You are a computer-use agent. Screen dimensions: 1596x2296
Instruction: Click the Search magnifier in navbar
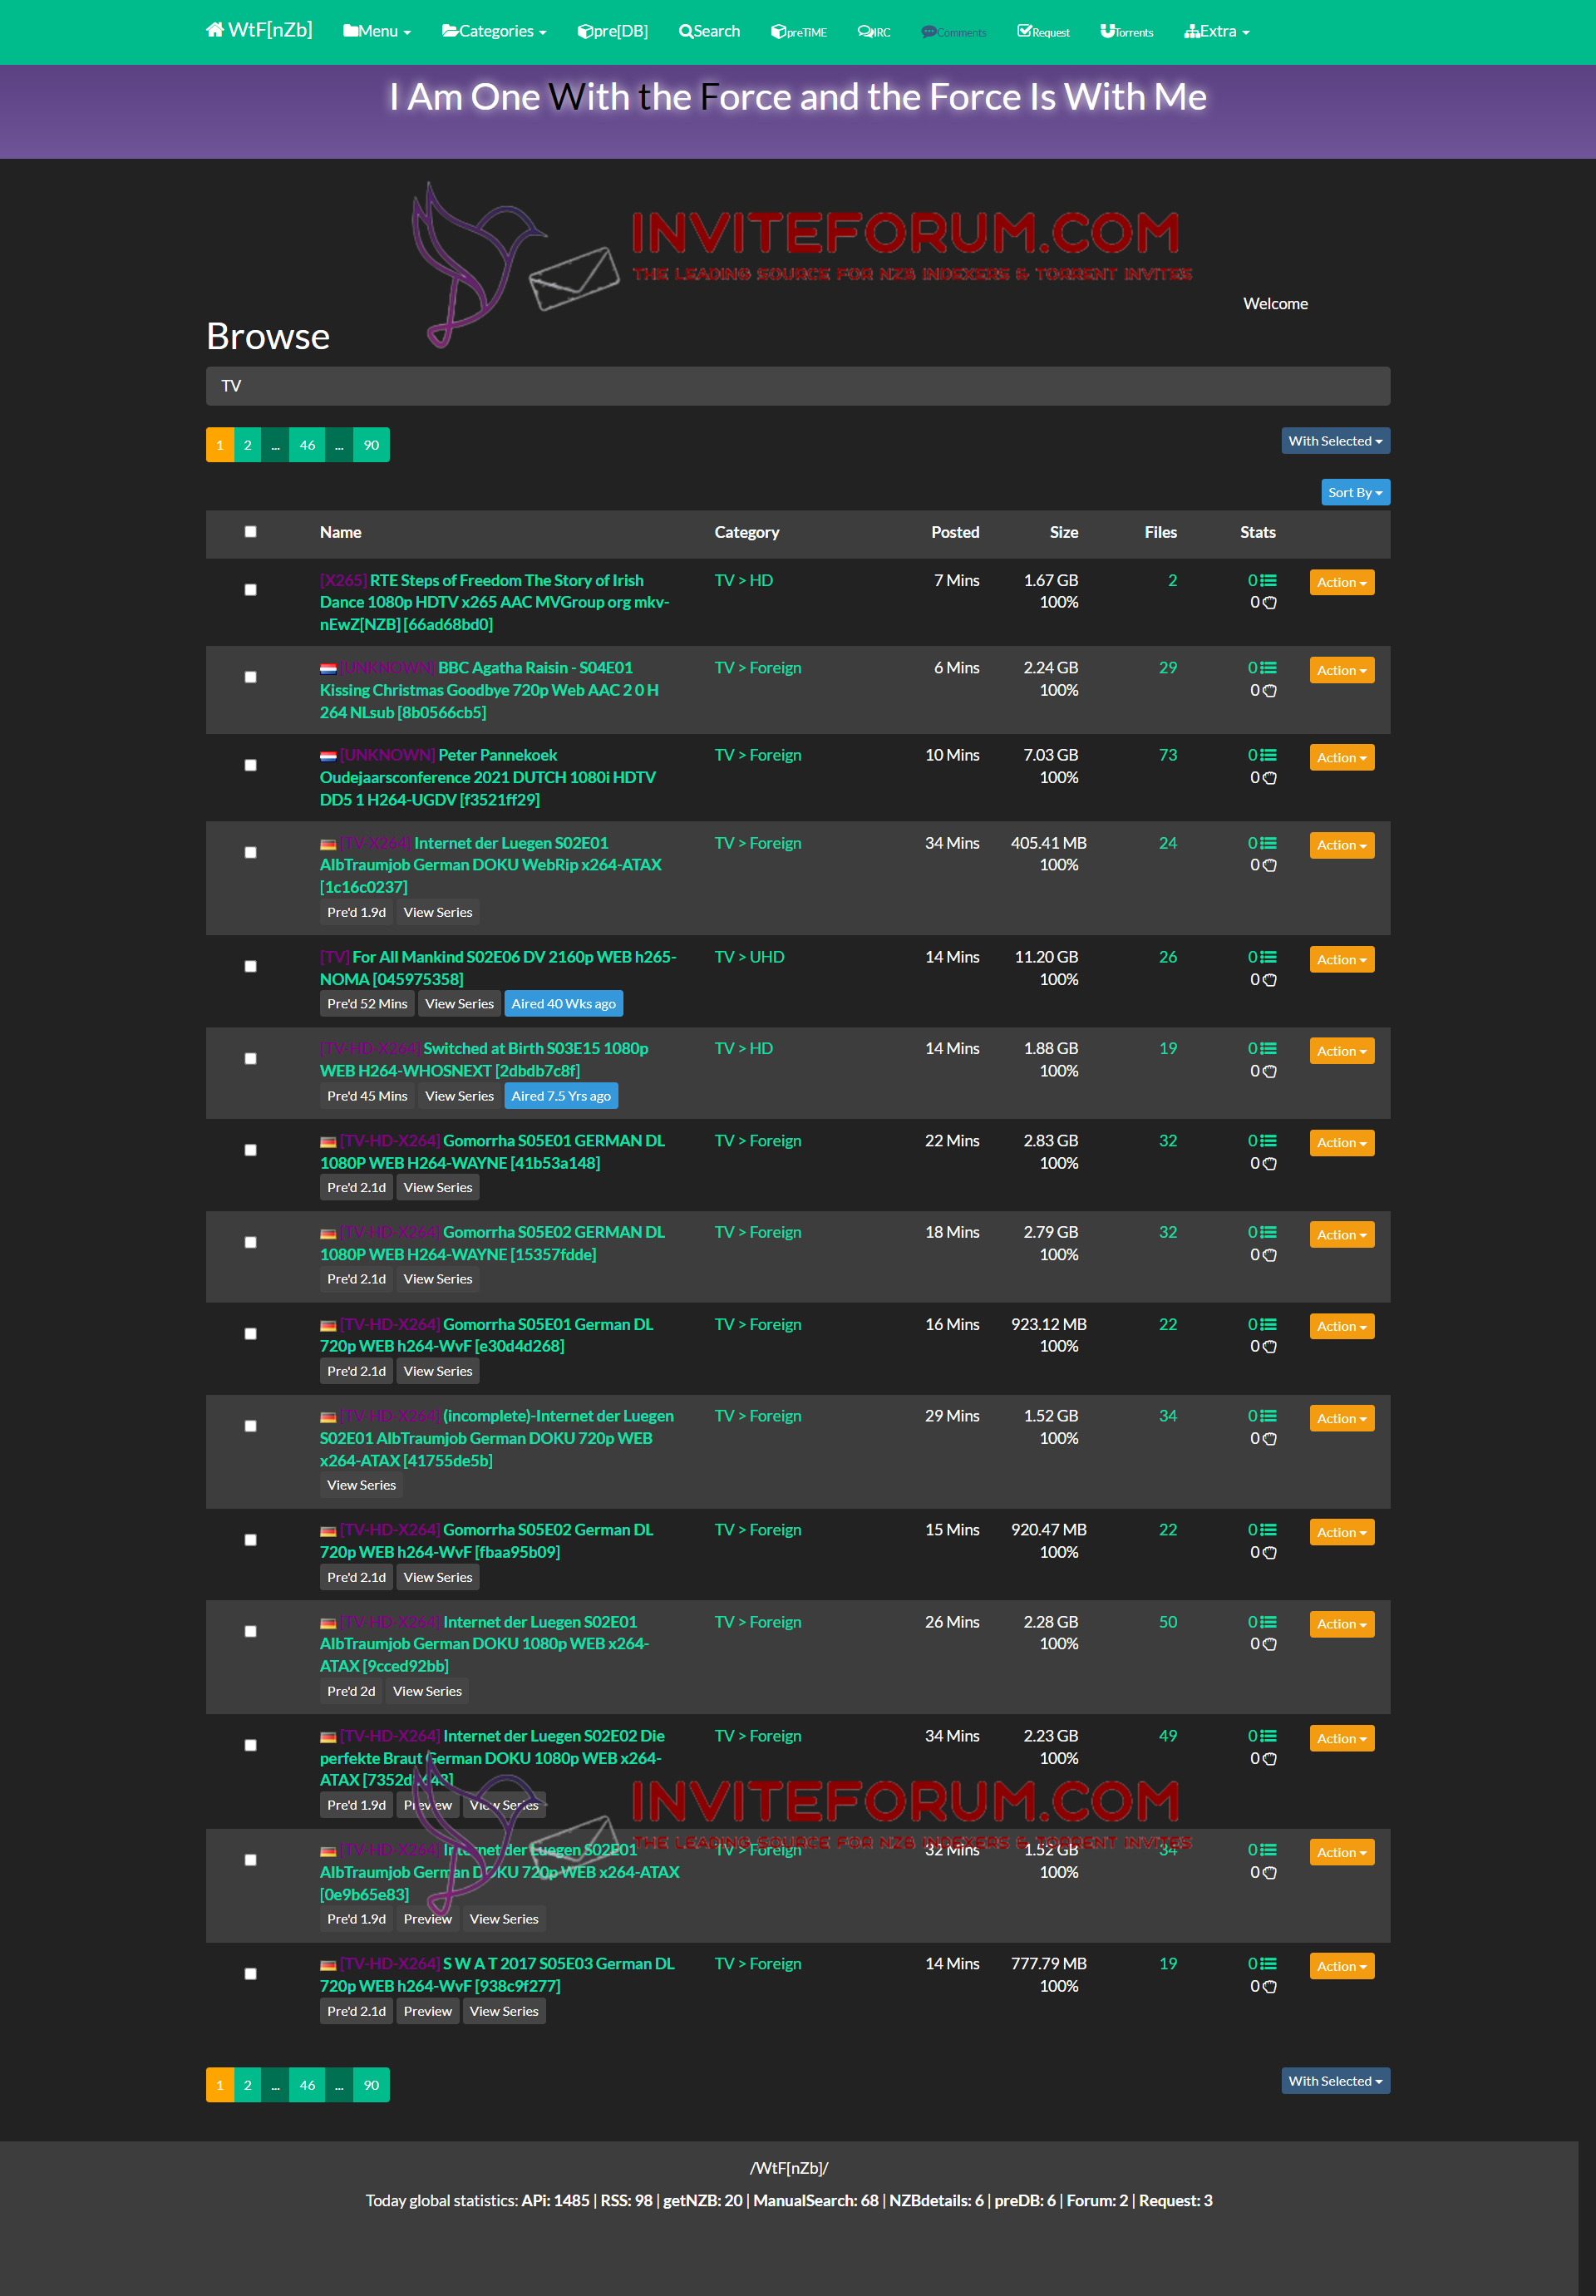709,31
